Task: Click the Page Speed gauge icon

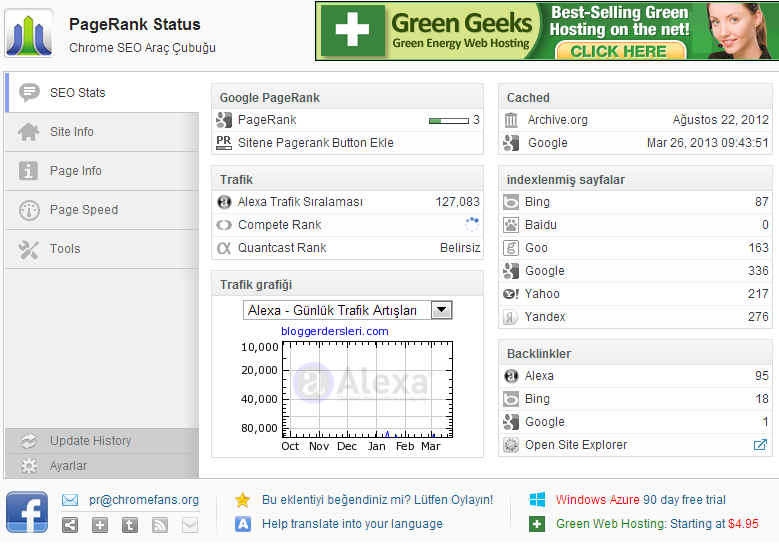Action: (29, 210)
